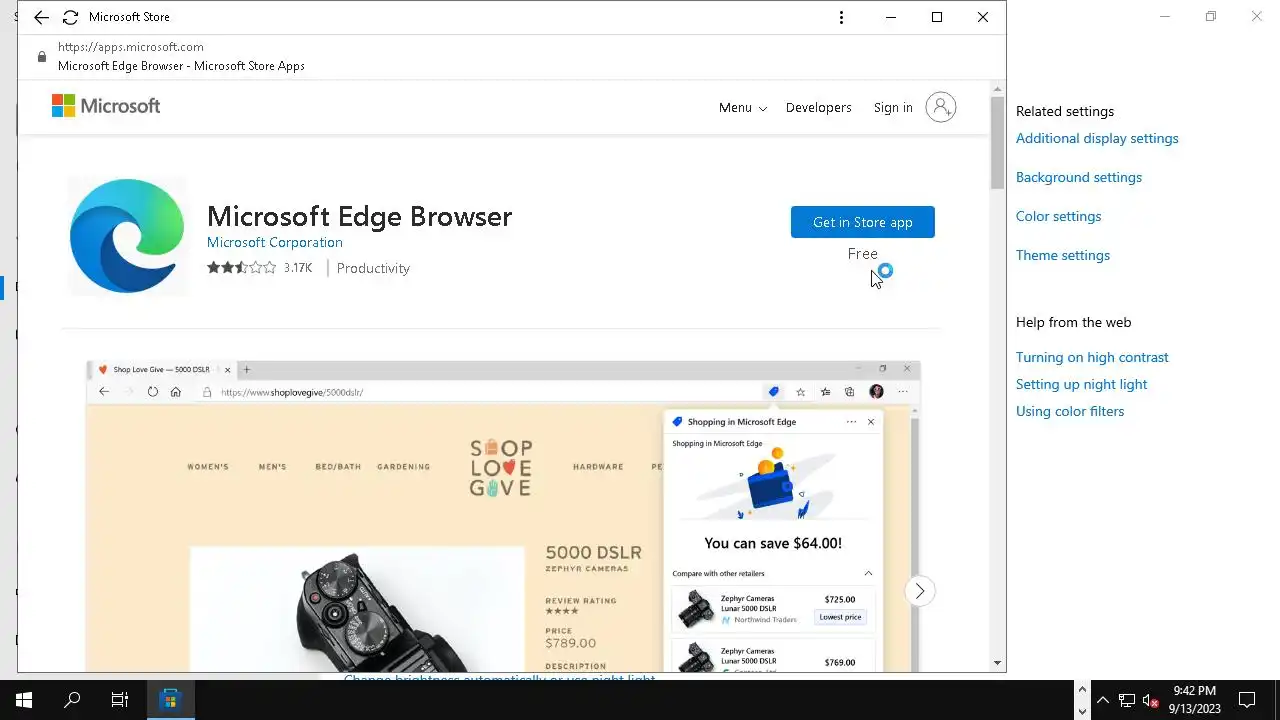Click the Microsoft Edge app logo
This screenshot has height=720, width=1280.
[127, 236]
